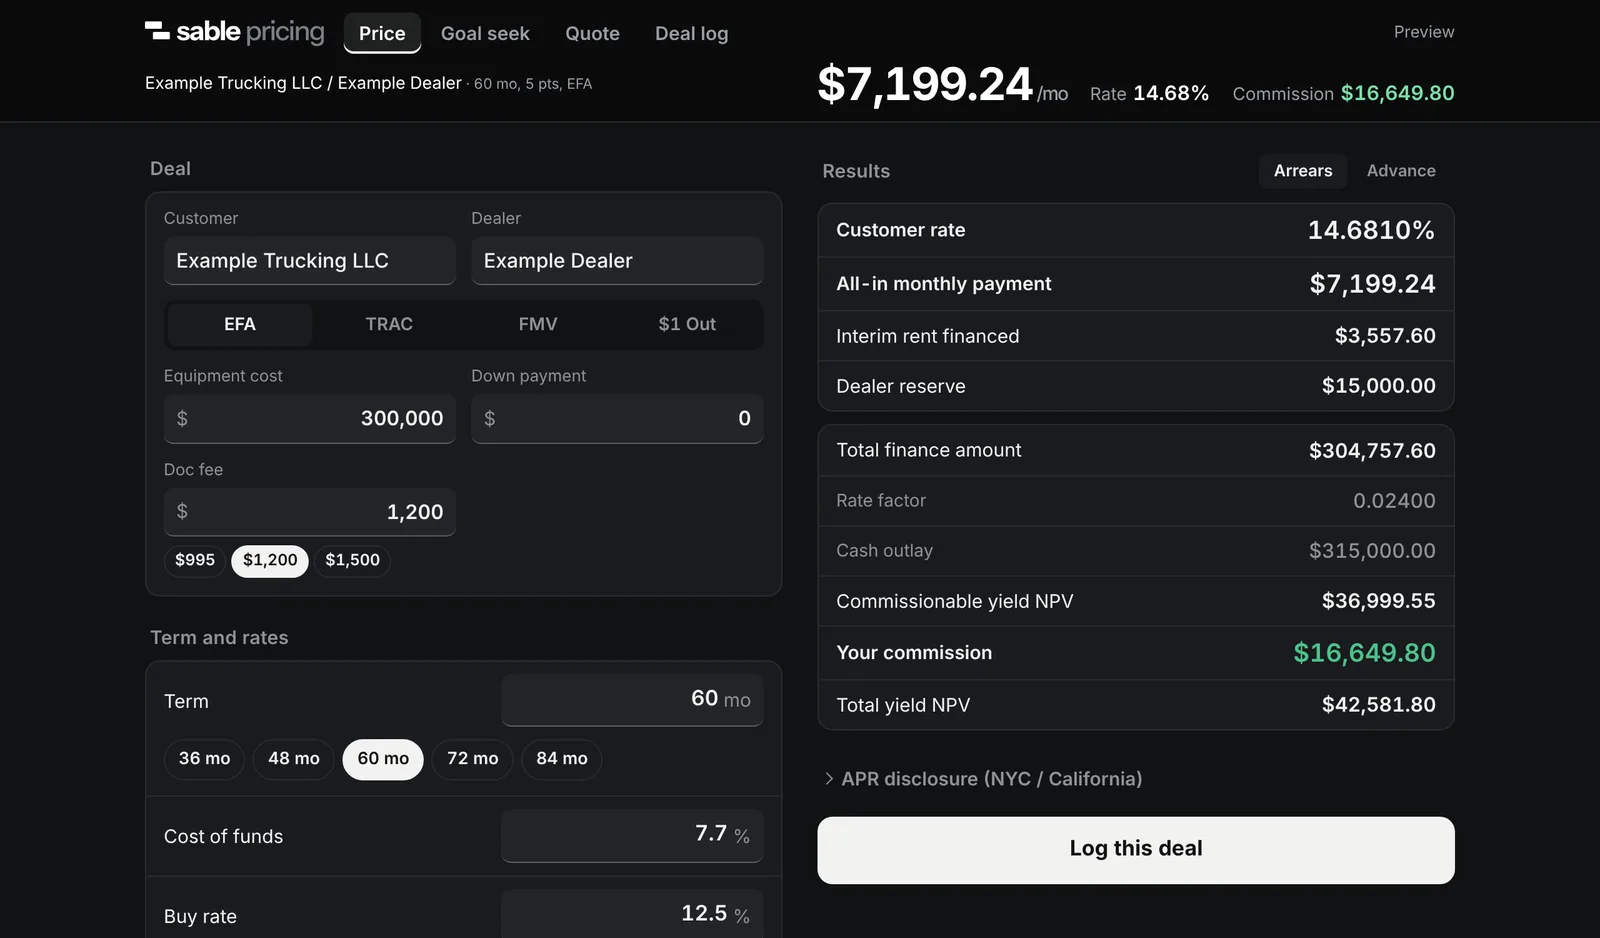Edit the Cost of funds percentage
Viewport: 1600px width, 938px height.
(x=632, y=835)
